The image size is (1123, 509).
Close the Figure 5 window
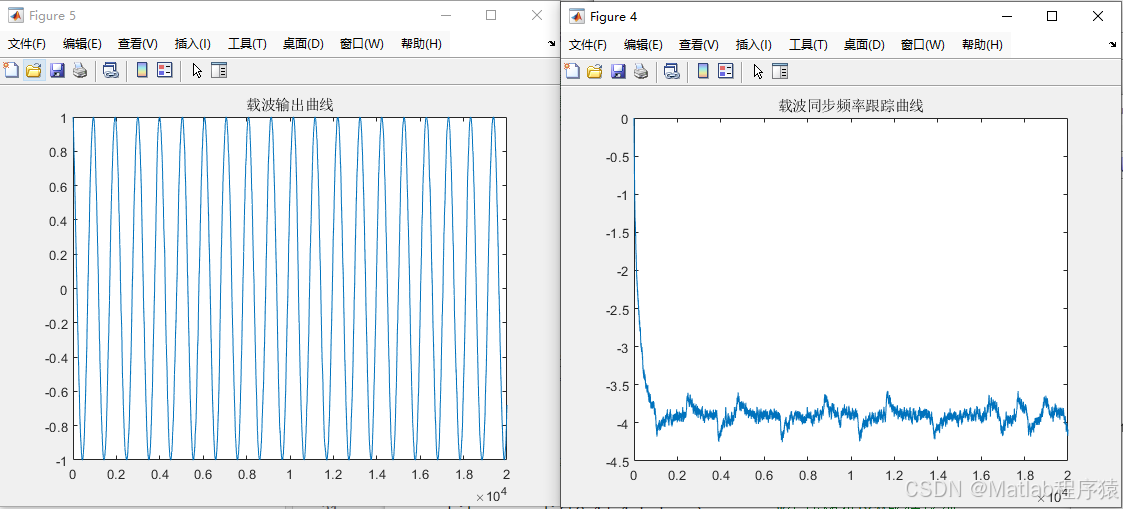tap(536, 15)
